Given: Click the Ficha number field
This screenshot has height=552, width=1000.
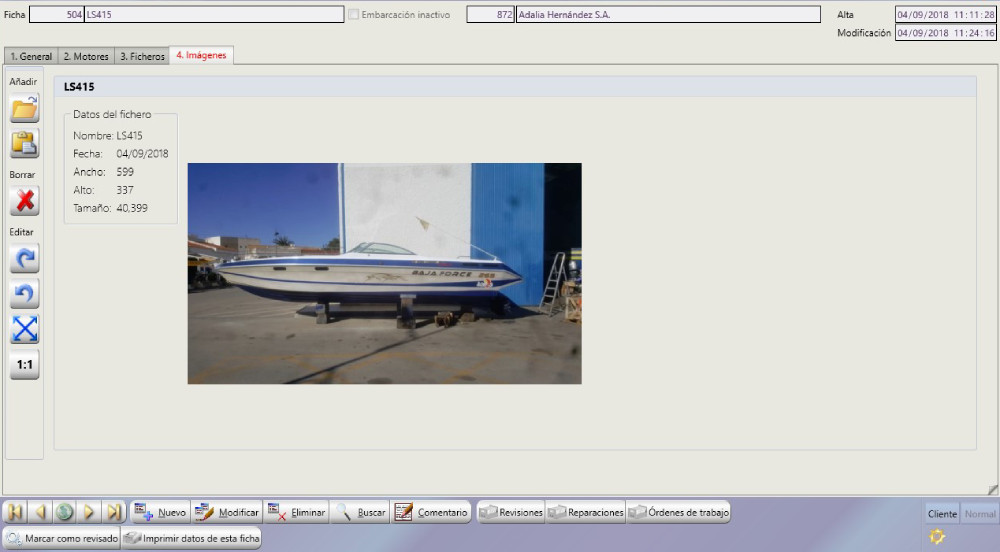Looking at the screenshot, I should (x=56, y=15).
